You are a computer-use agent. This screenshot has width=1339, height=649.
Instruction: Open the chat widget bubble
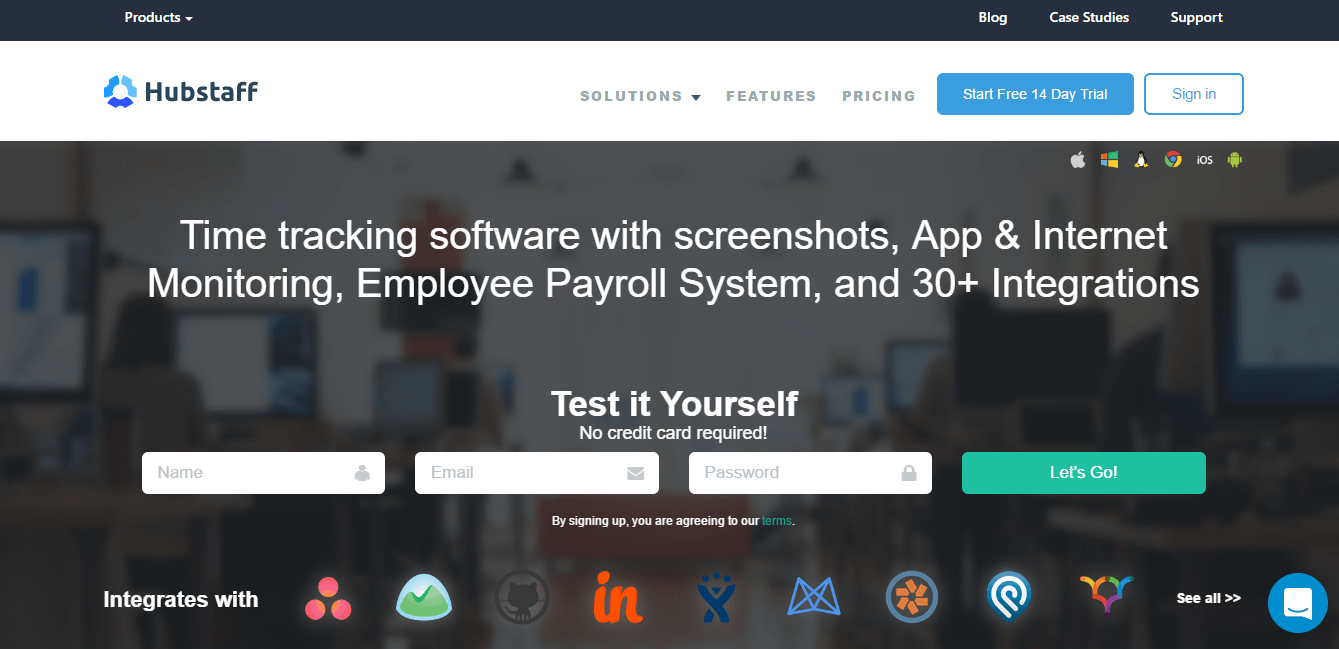(x=1298, y=603)
